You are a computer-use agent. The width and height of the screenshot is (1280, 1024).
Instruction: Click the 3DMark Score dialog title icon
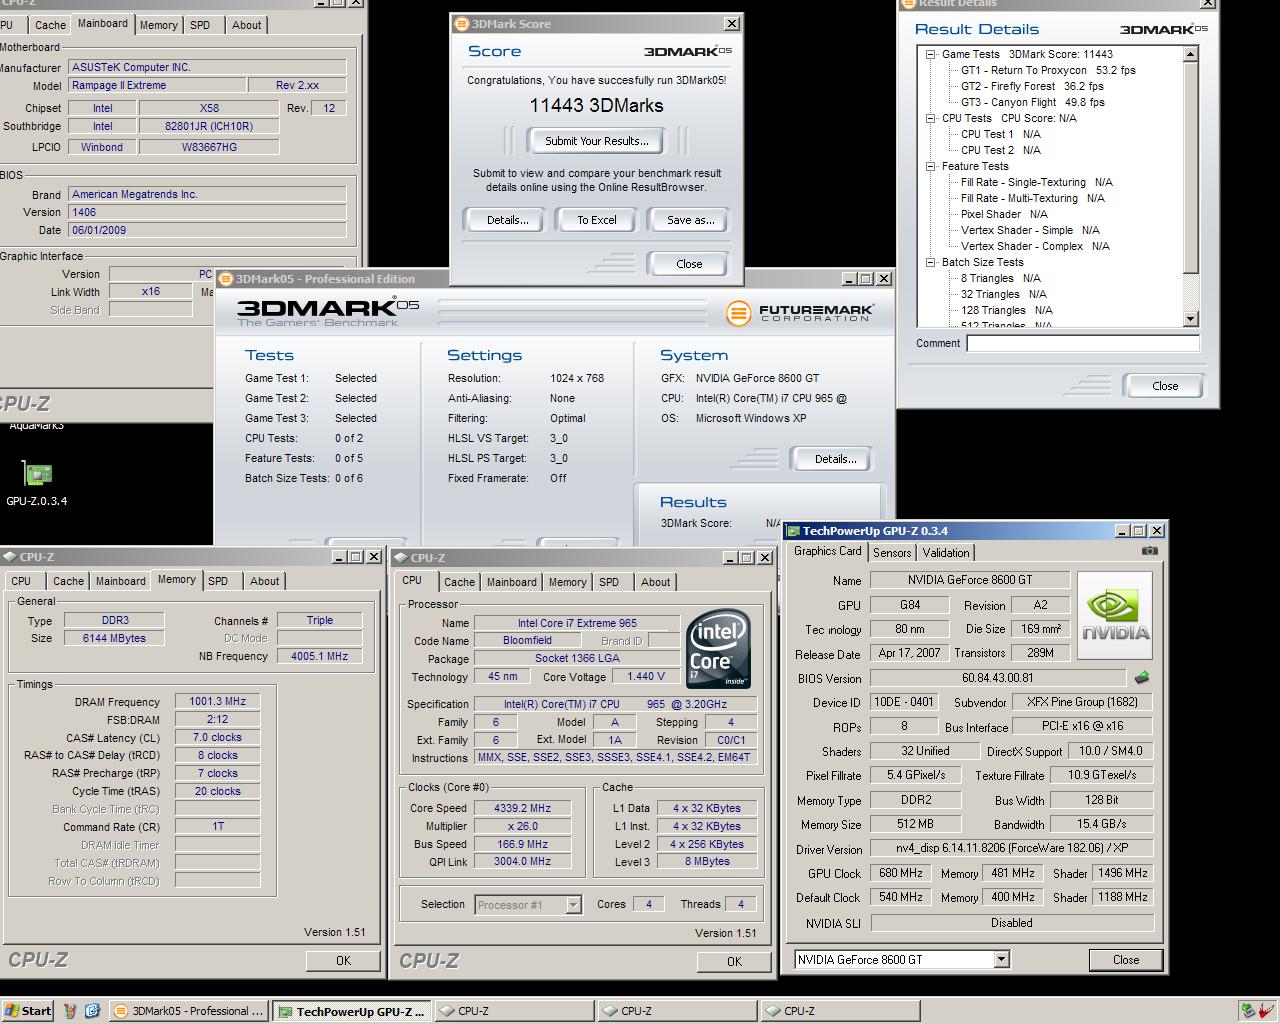pos(461,24)
